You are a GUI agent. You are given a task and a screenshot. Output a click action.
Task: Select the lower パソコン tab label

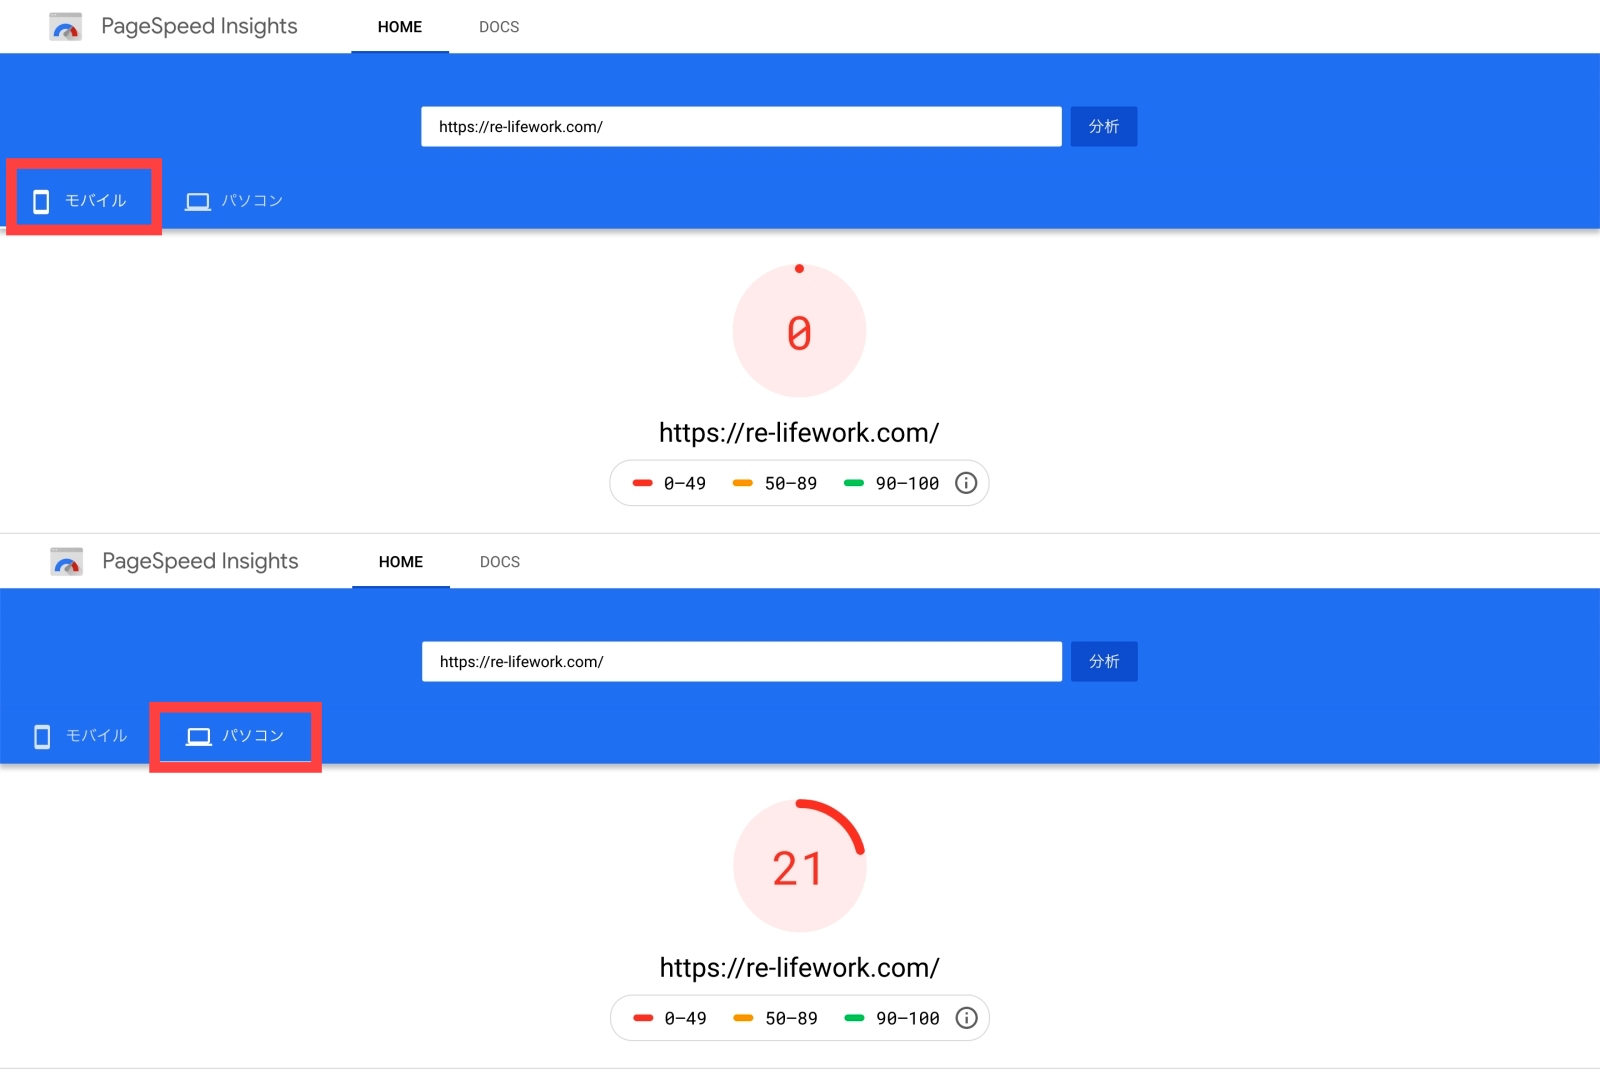253,736
